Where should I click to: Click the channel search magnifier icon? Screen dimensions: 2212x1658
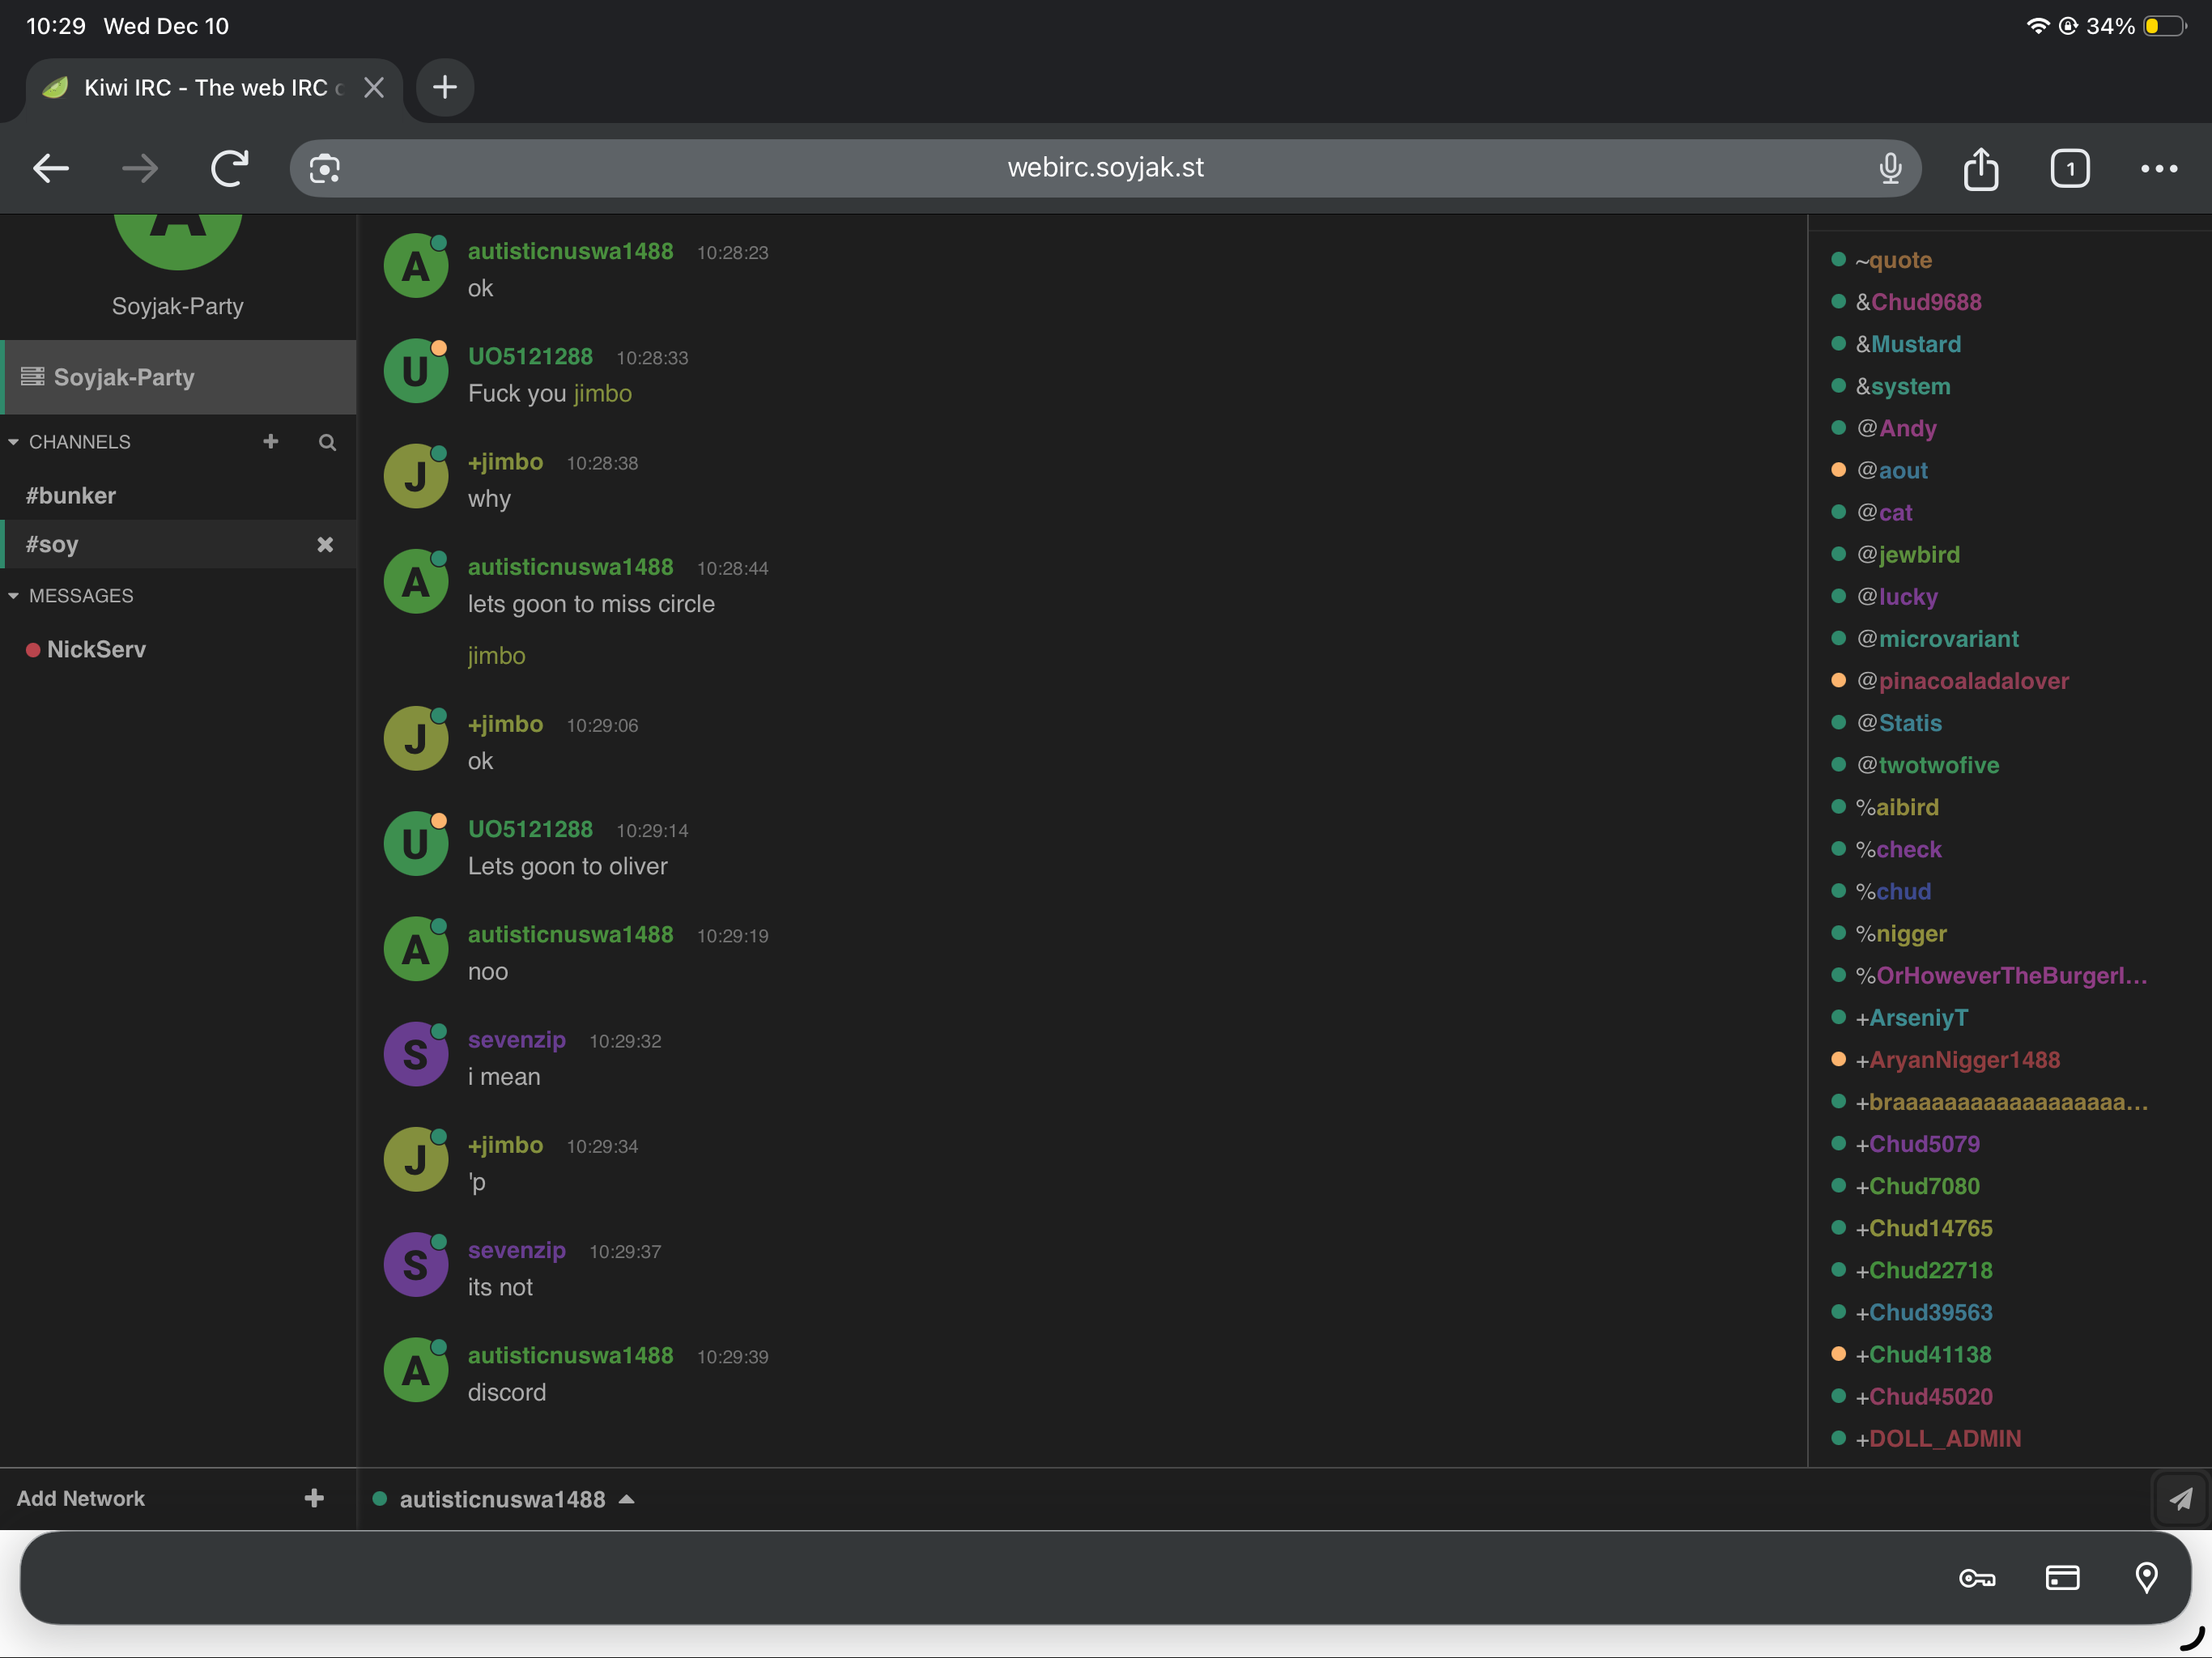327,442
